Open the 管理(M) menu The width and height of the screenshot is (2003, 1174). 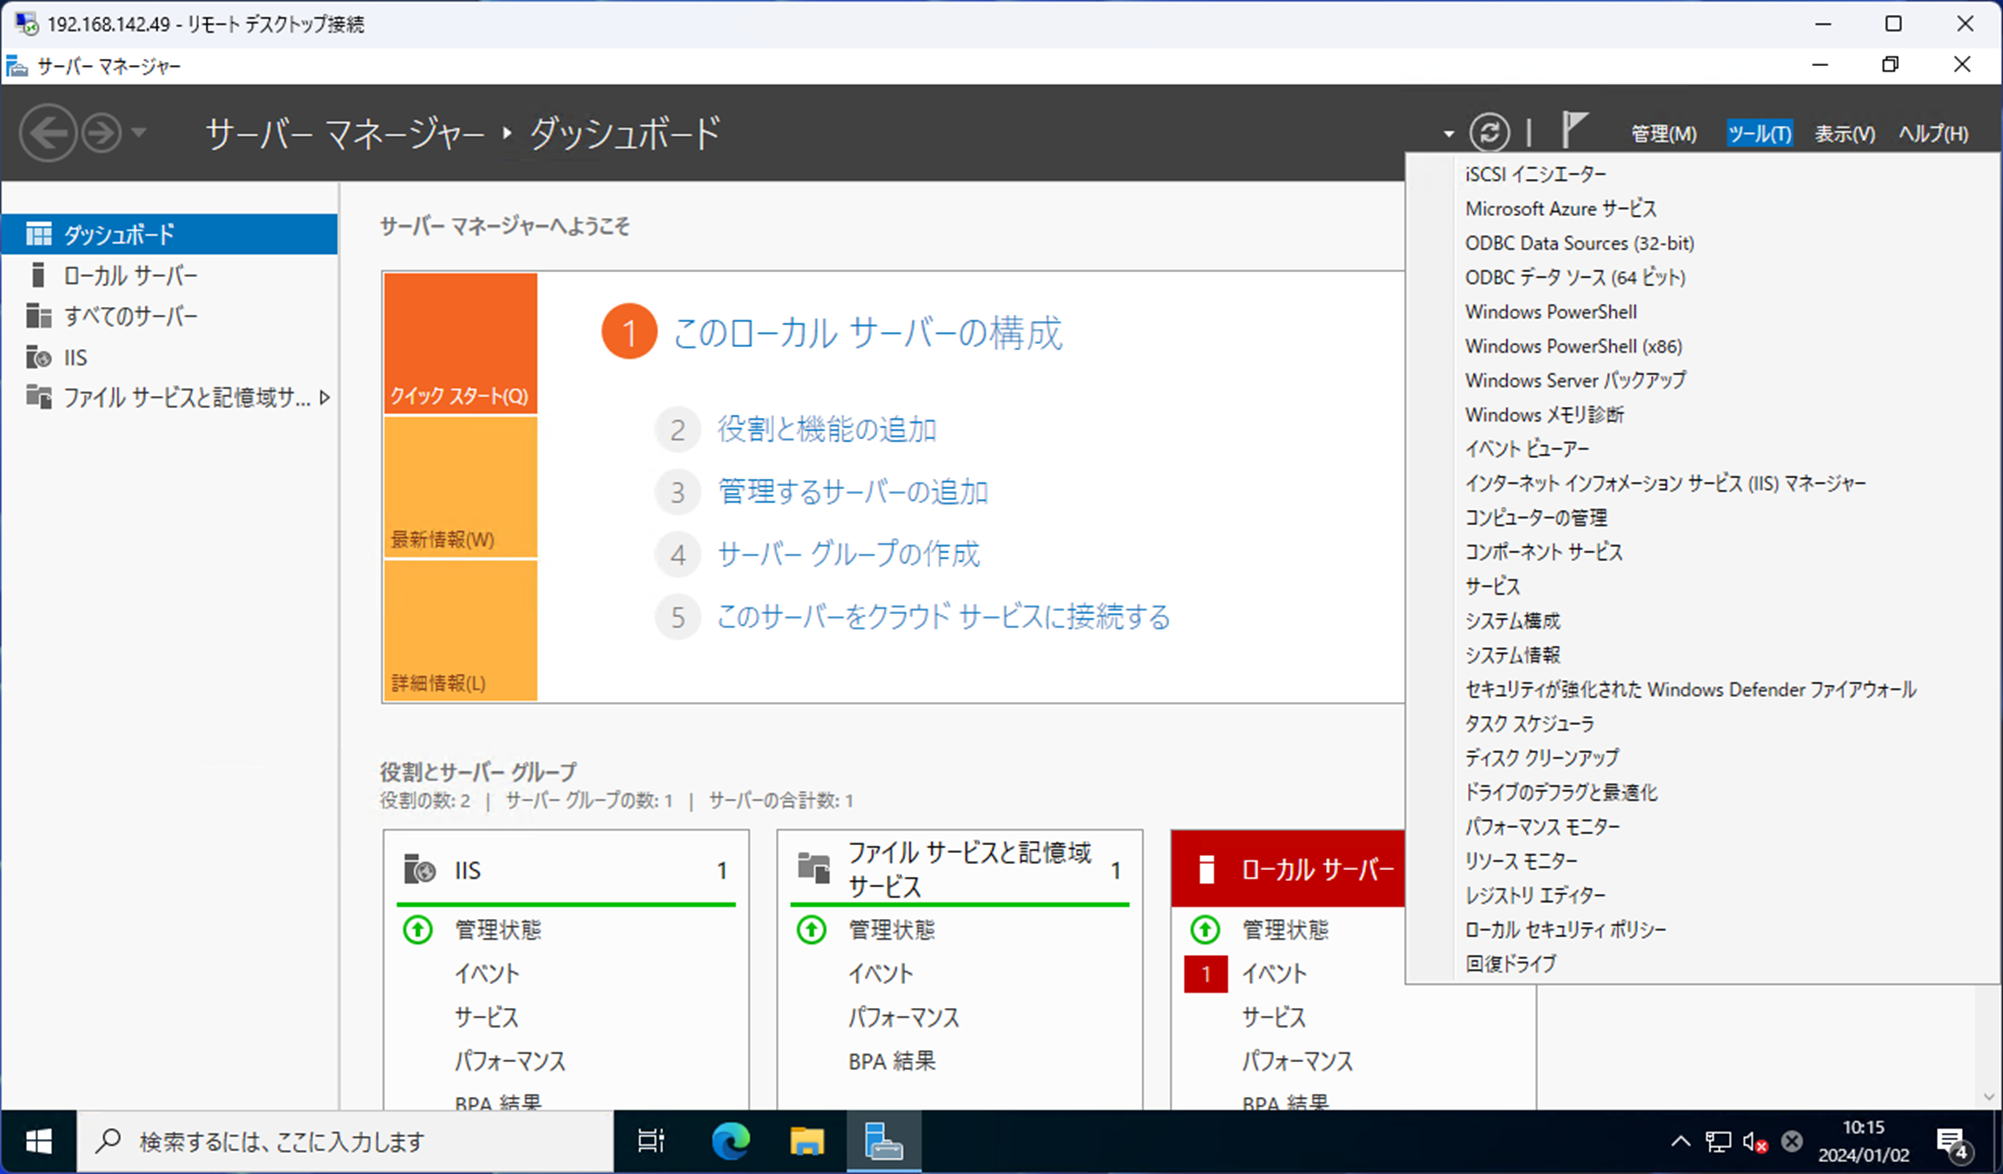pos(1663,133)
